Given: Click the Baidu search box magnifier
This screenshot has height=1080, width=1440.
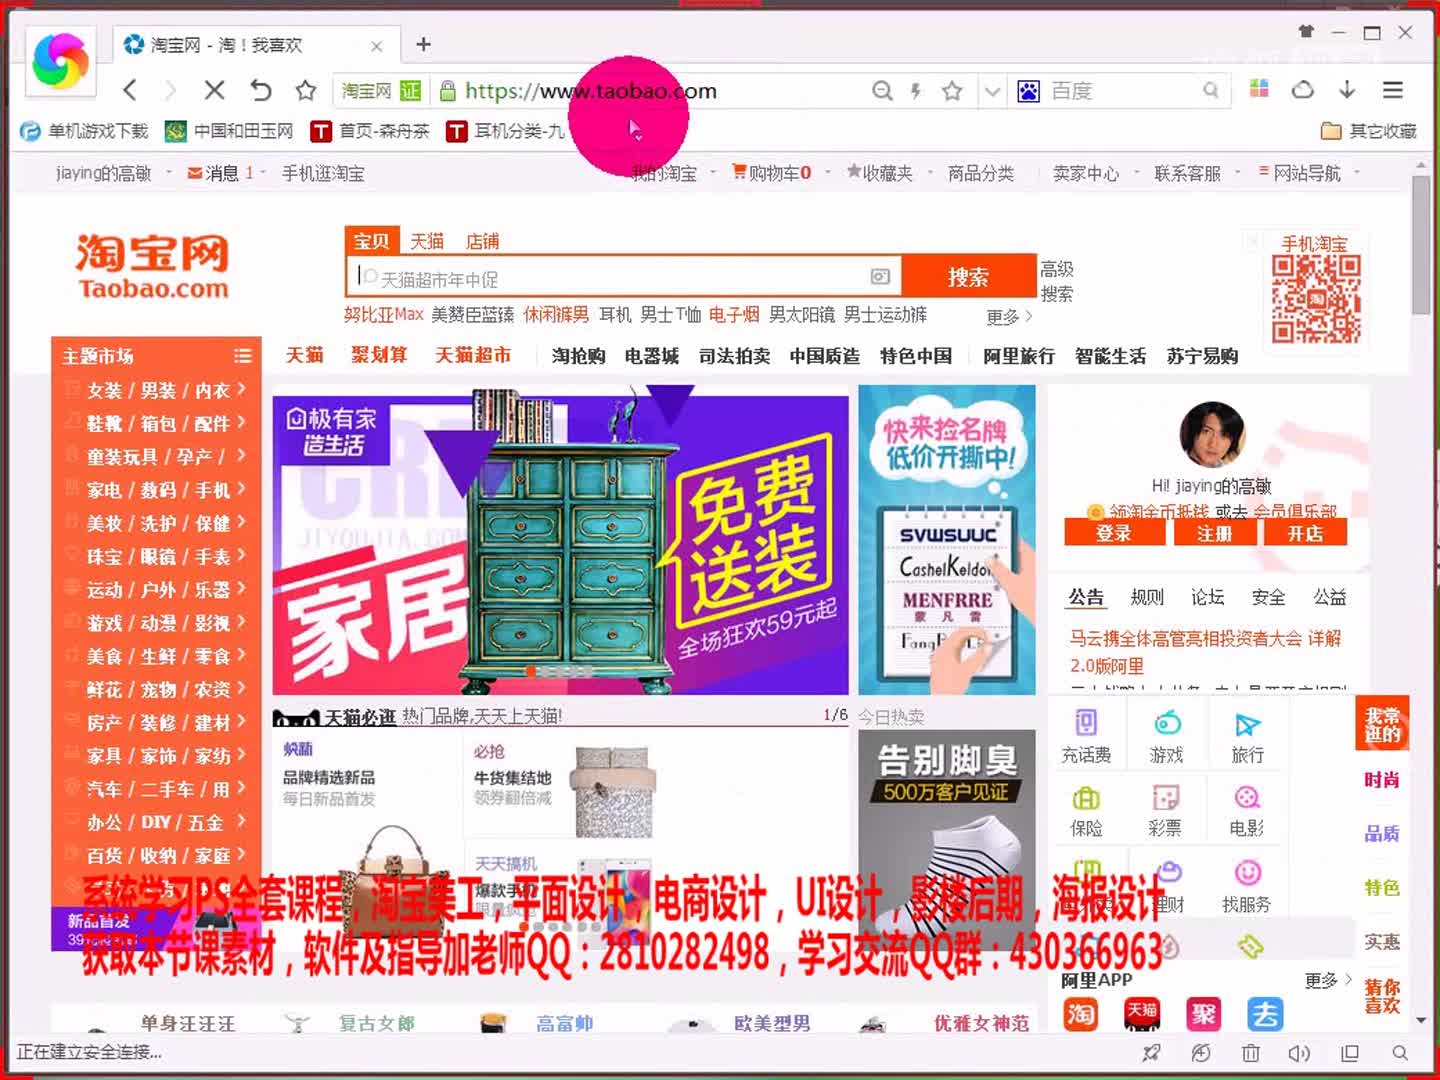Looking at the screenshot, I should (1210, 91).
